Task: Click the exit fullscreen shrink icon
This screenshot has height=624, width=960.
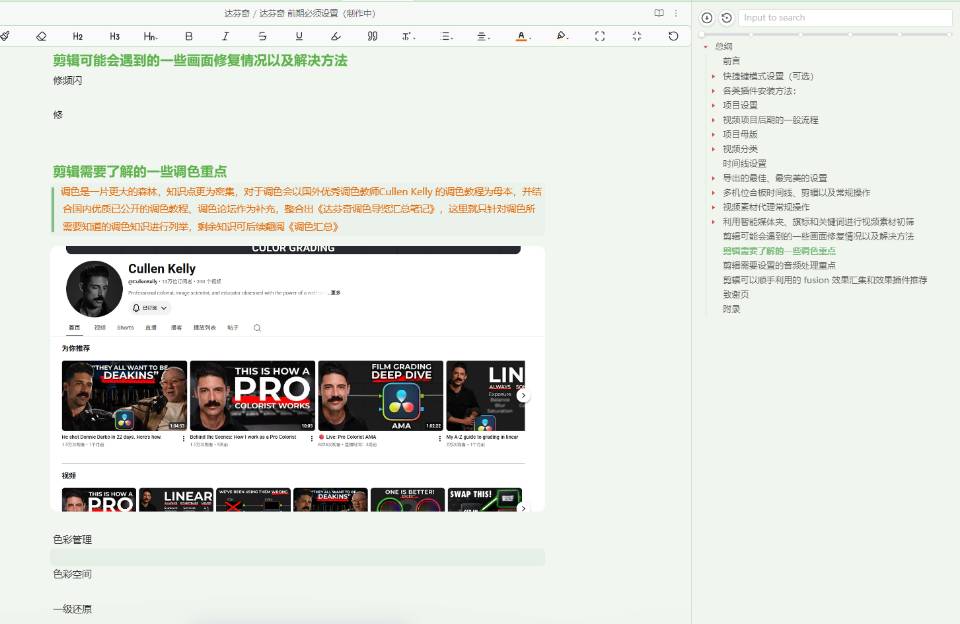Action: (637, 36)
